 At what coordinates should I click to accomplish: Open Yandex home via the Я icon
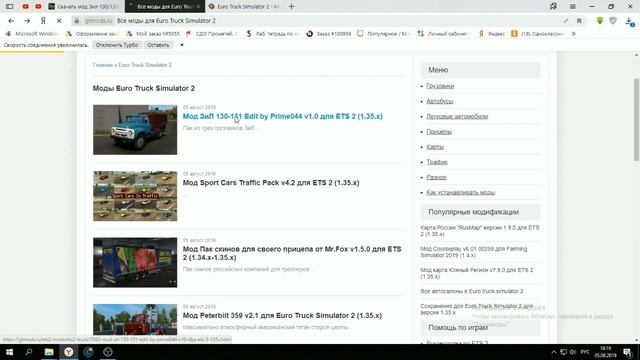click(x=43, y=20)
